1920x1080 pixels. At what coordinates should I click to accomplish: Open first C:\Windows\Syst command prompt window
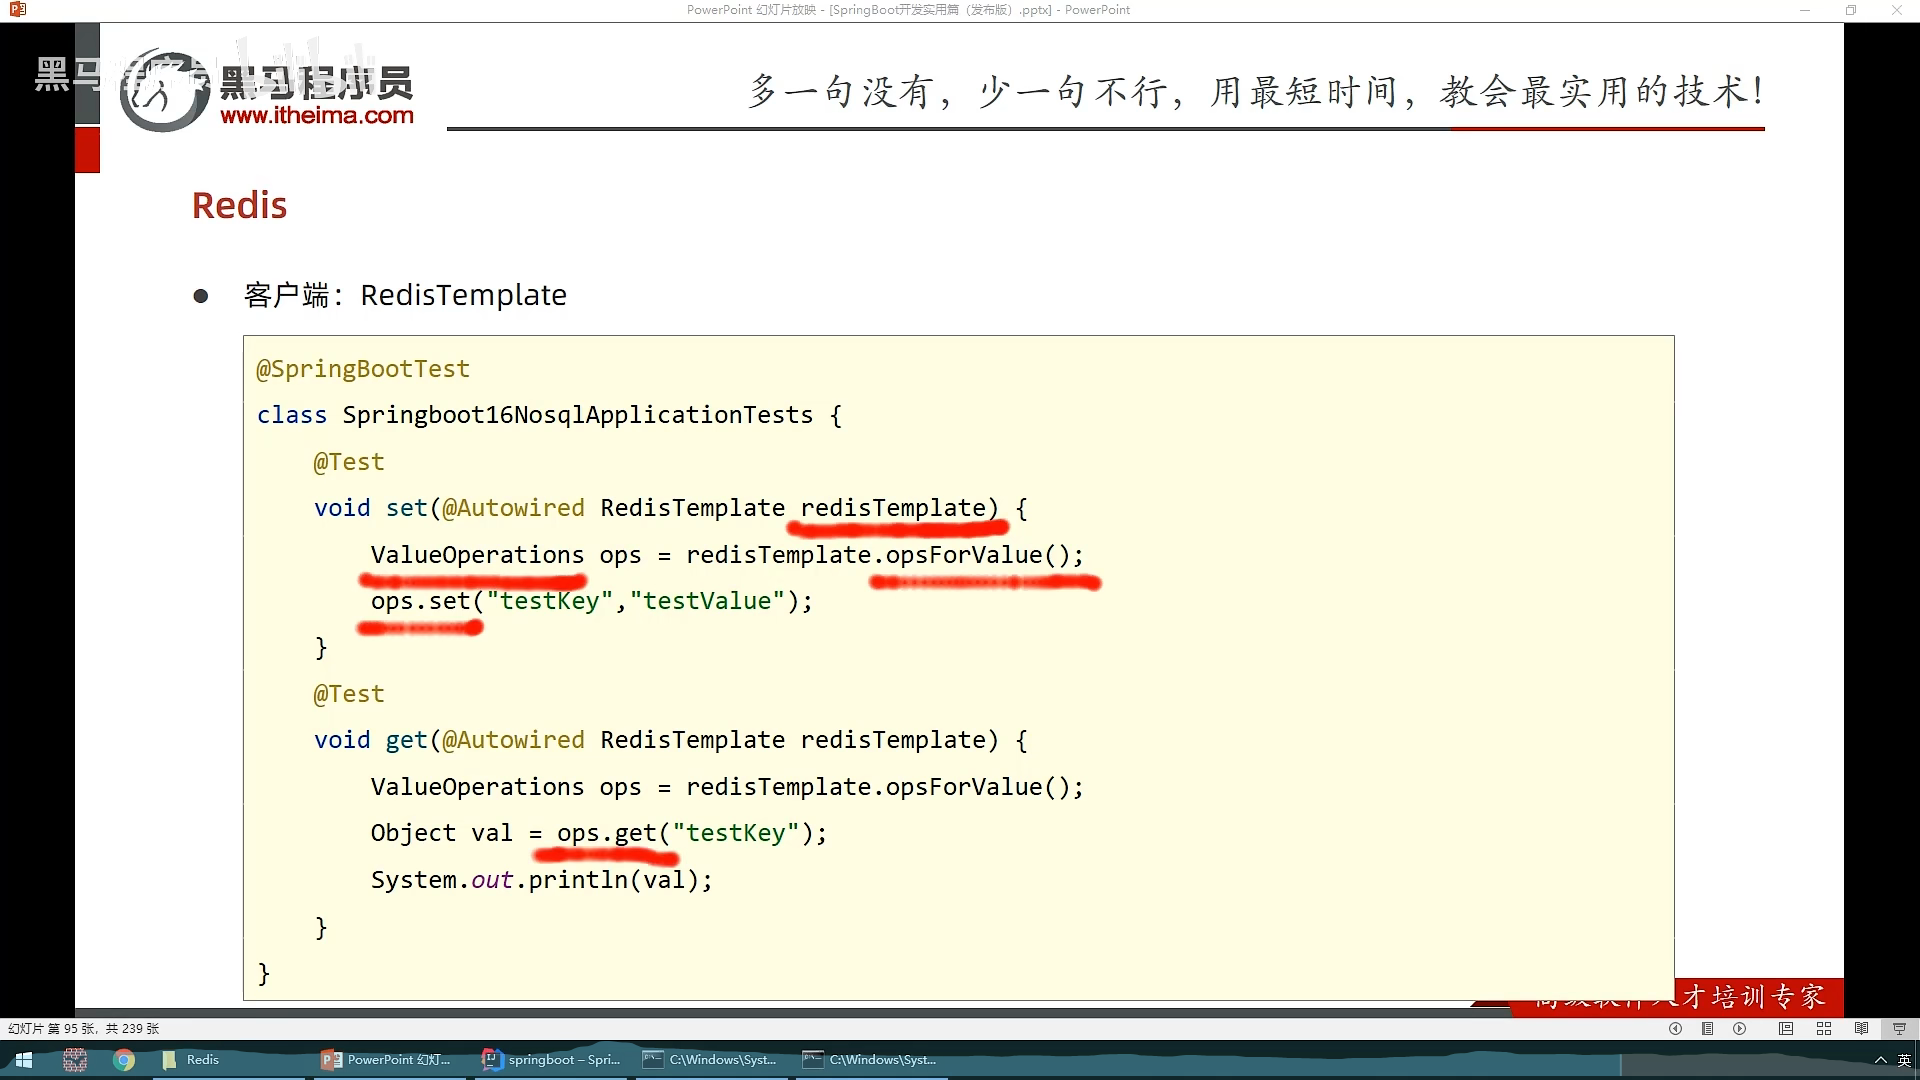point(710,1060)
